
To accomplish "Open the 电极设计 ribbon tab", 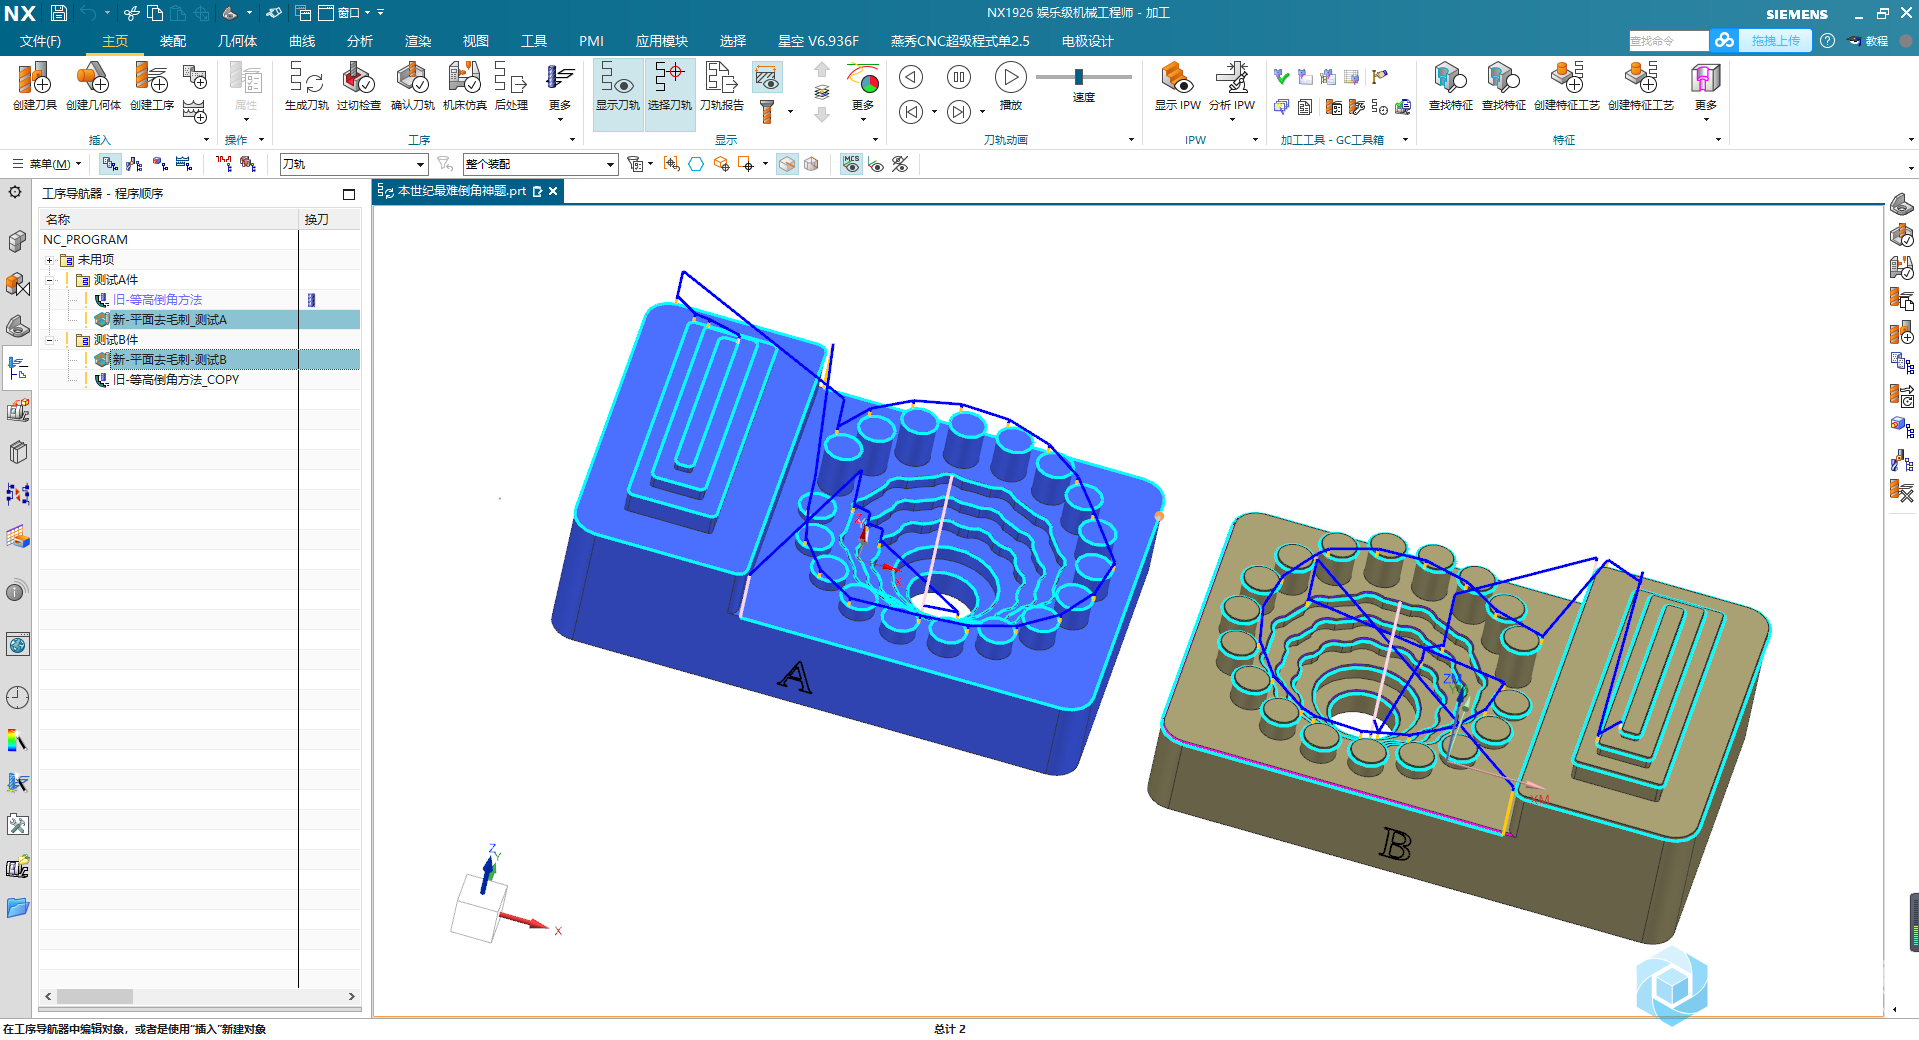I will click(1087, 41).
